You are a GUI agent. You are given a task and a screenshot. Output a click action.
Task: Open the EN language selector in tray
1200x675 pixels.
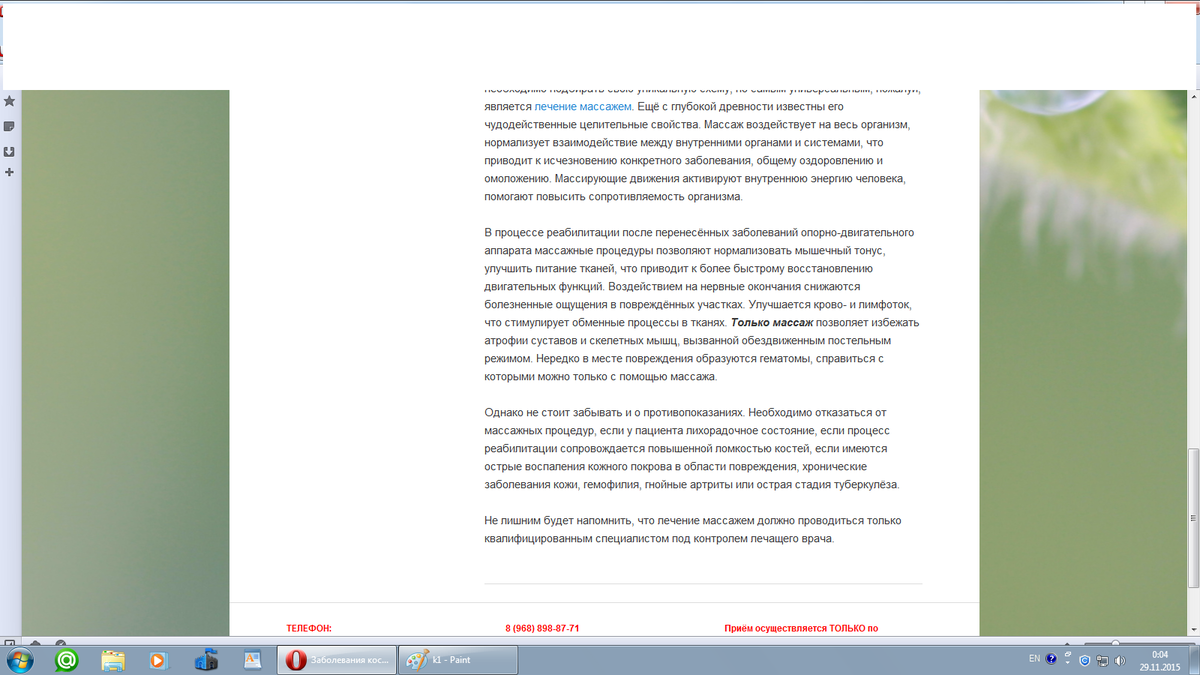coord(1034,660)
